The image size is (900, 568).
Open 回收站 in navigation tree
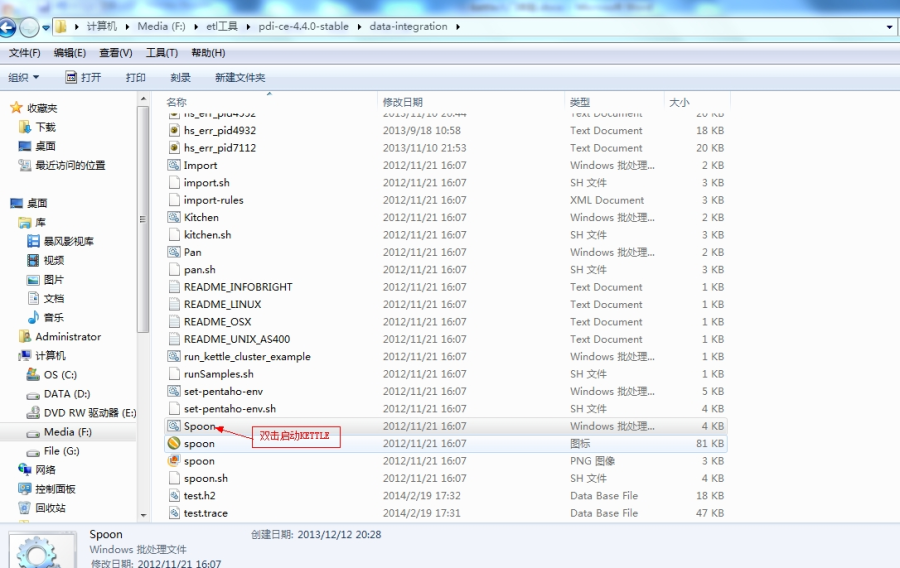[x=42, y=508]
